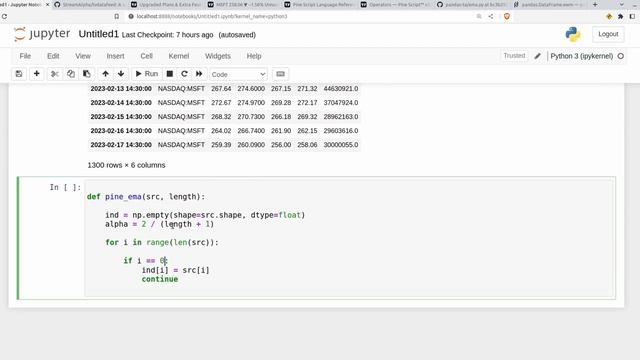Screen dimensions: 640x360
Task: Run the current cell
Action: point(147,74)
